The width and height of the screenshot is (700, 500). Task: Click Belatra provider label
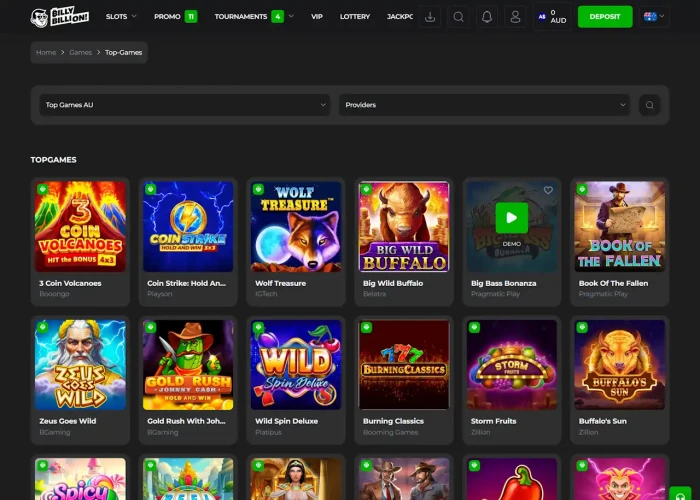coord(374,294)
